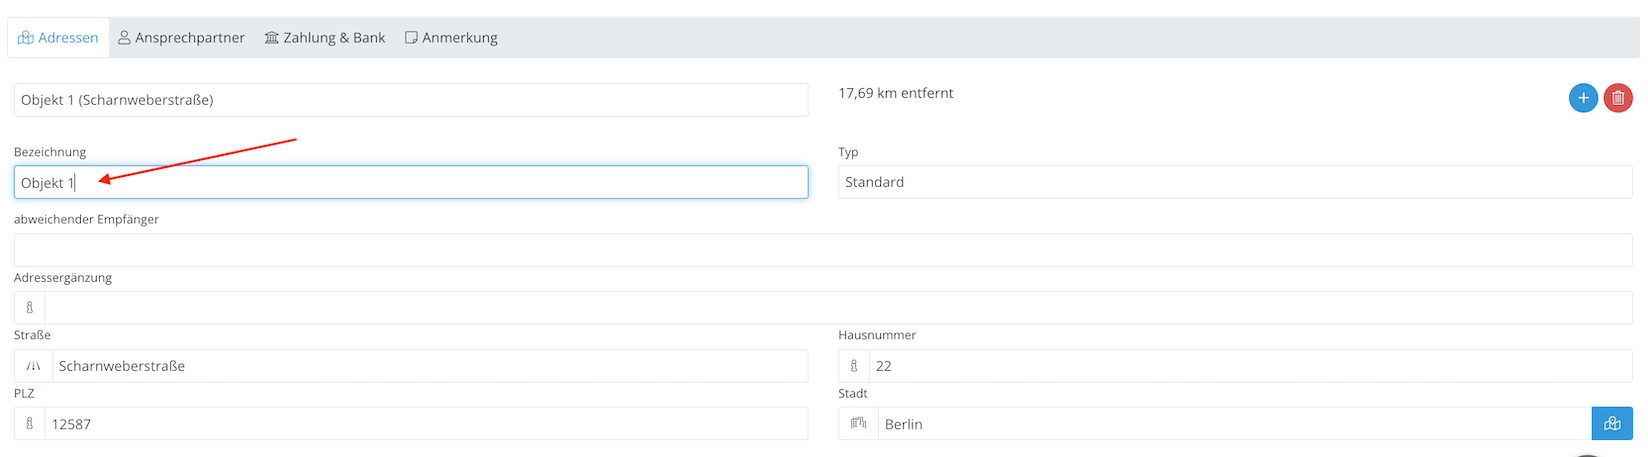Click the abweichender Empfänger input field
Screen dimensions: 1648x457
point(823,250)
